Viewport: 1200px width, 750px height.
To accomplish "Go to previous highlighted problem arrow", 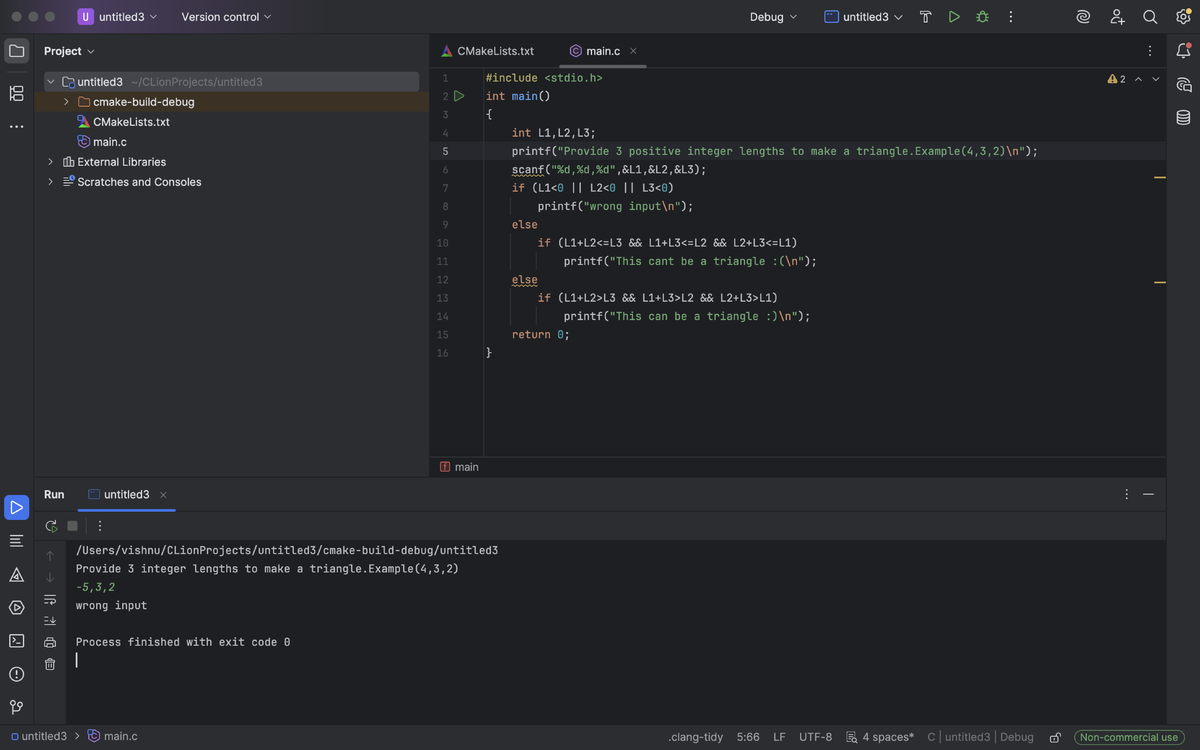I will coord(1138,79).
